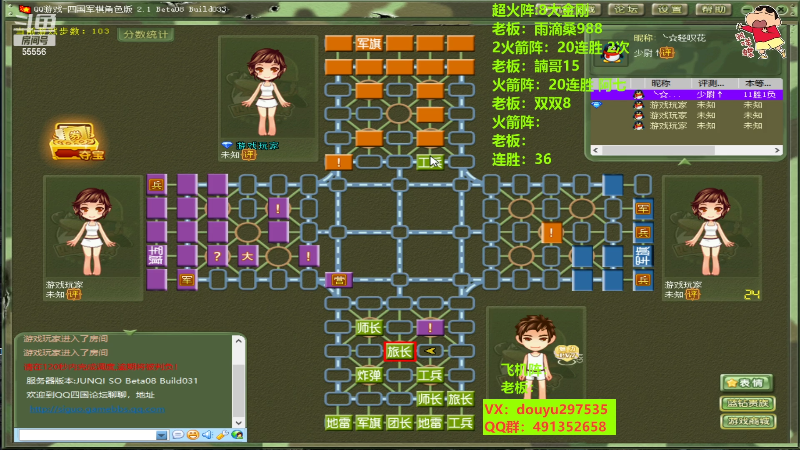This screenshot has width=800, height=450.
Task: Open 分数统计 score statistics
Action: tap(145, 34)
